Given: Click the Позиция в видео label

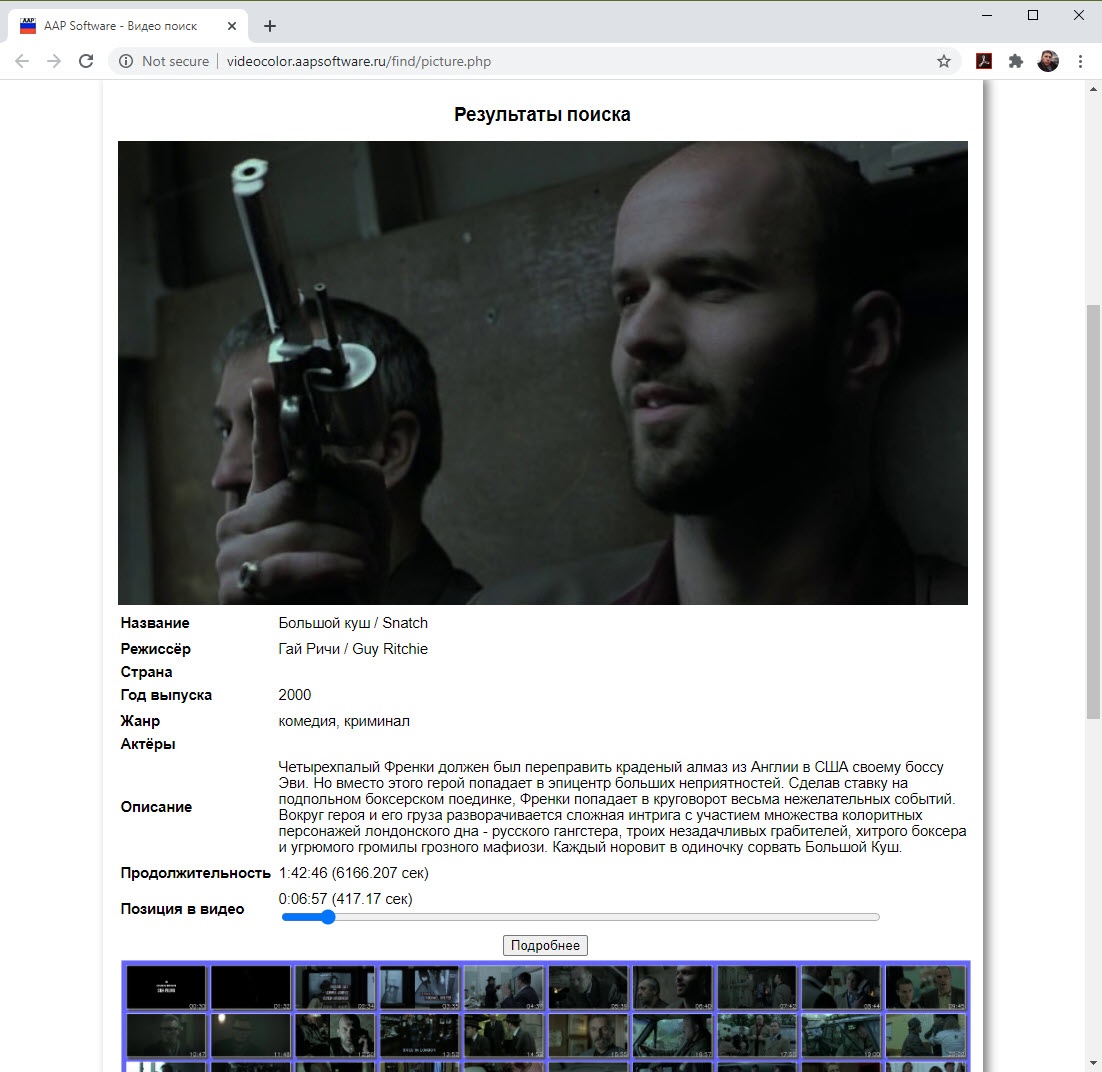Looking at the screenshot, I should coord(182,909).
